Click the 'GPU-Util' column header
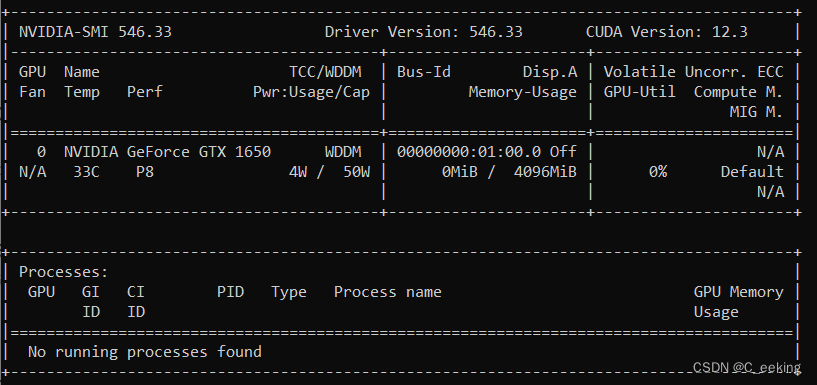Image resolution: width=817 pixels, height=385 pixels. [639, 92]
